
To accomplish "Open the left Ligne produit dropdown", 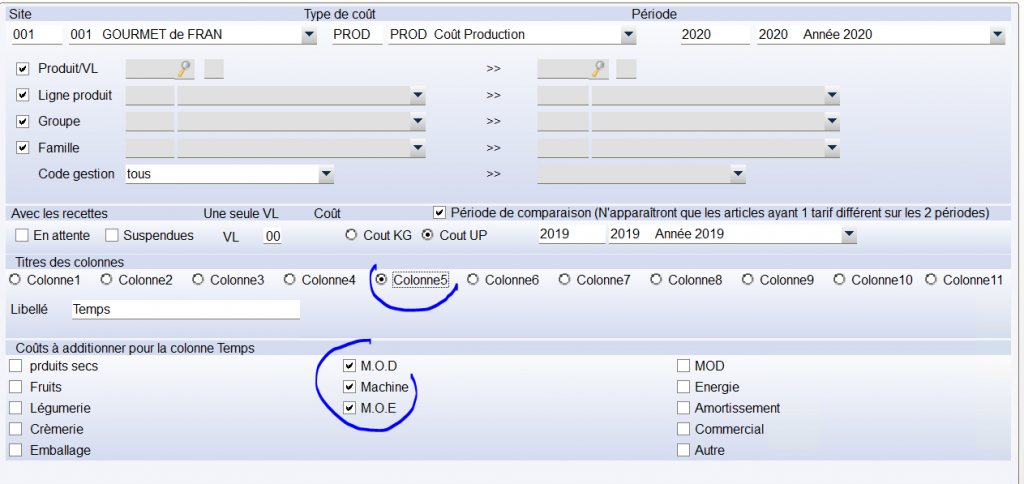I will pos(417,96).
